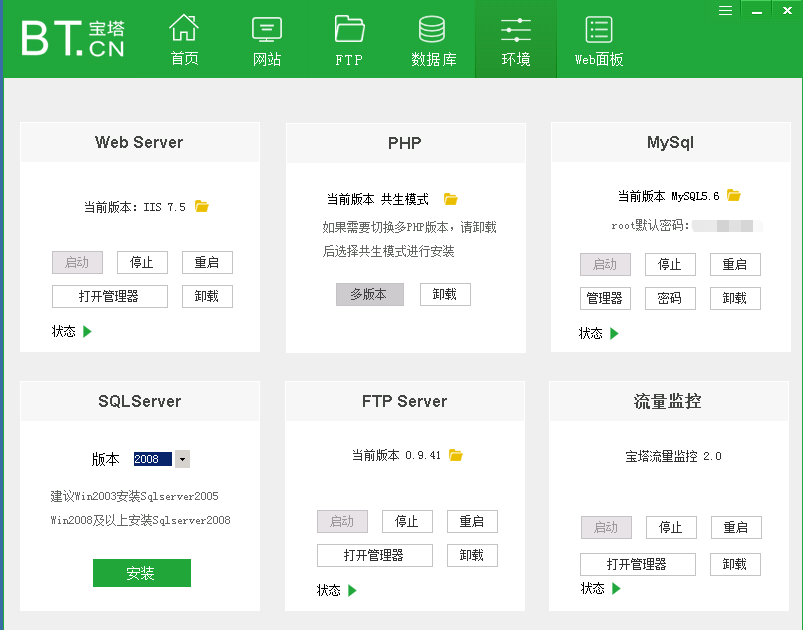Click the disabled FTP Server 启动 button

(342, 521)
